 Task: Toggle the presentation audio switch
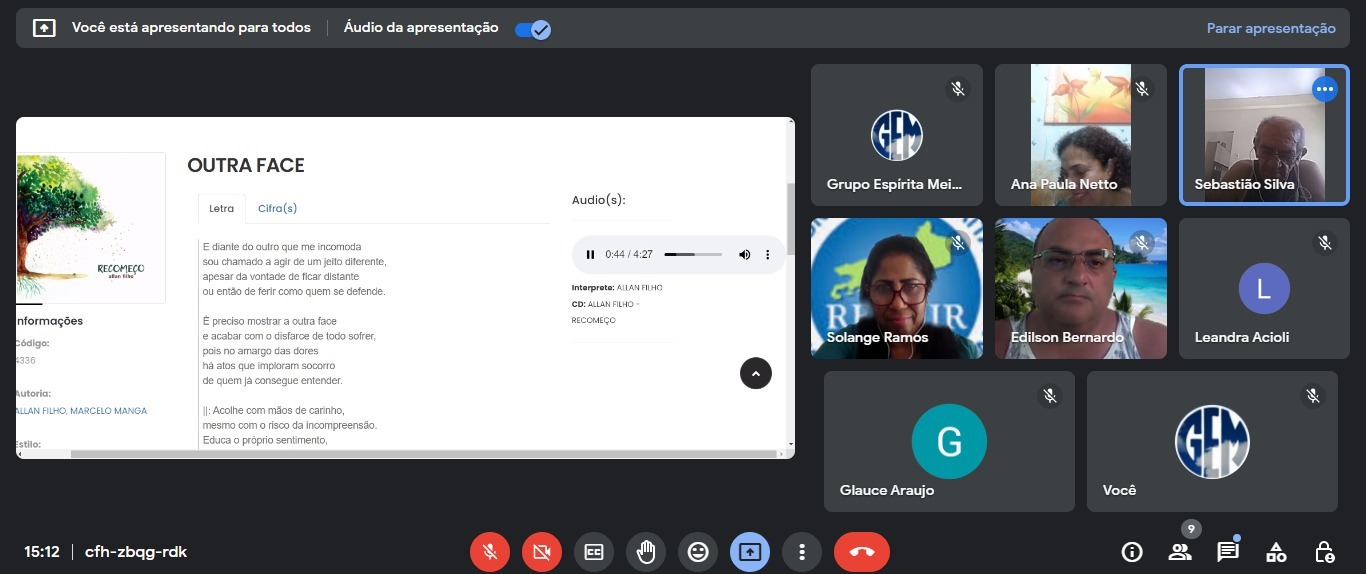point(532,29)
